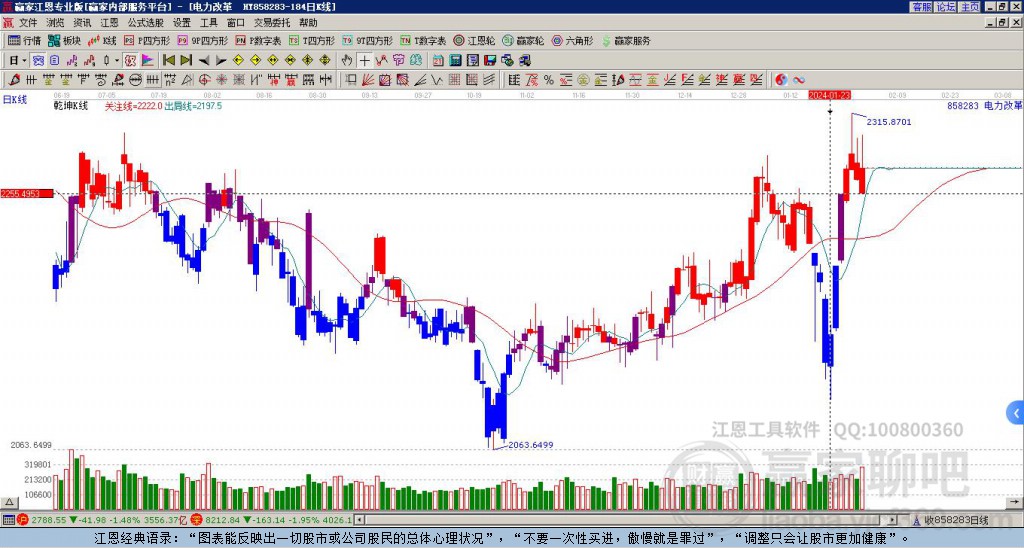The width and height of the screenshot is (1024, 548).
Task: Open the 公式选股 menu
Action: coord(146,23)
